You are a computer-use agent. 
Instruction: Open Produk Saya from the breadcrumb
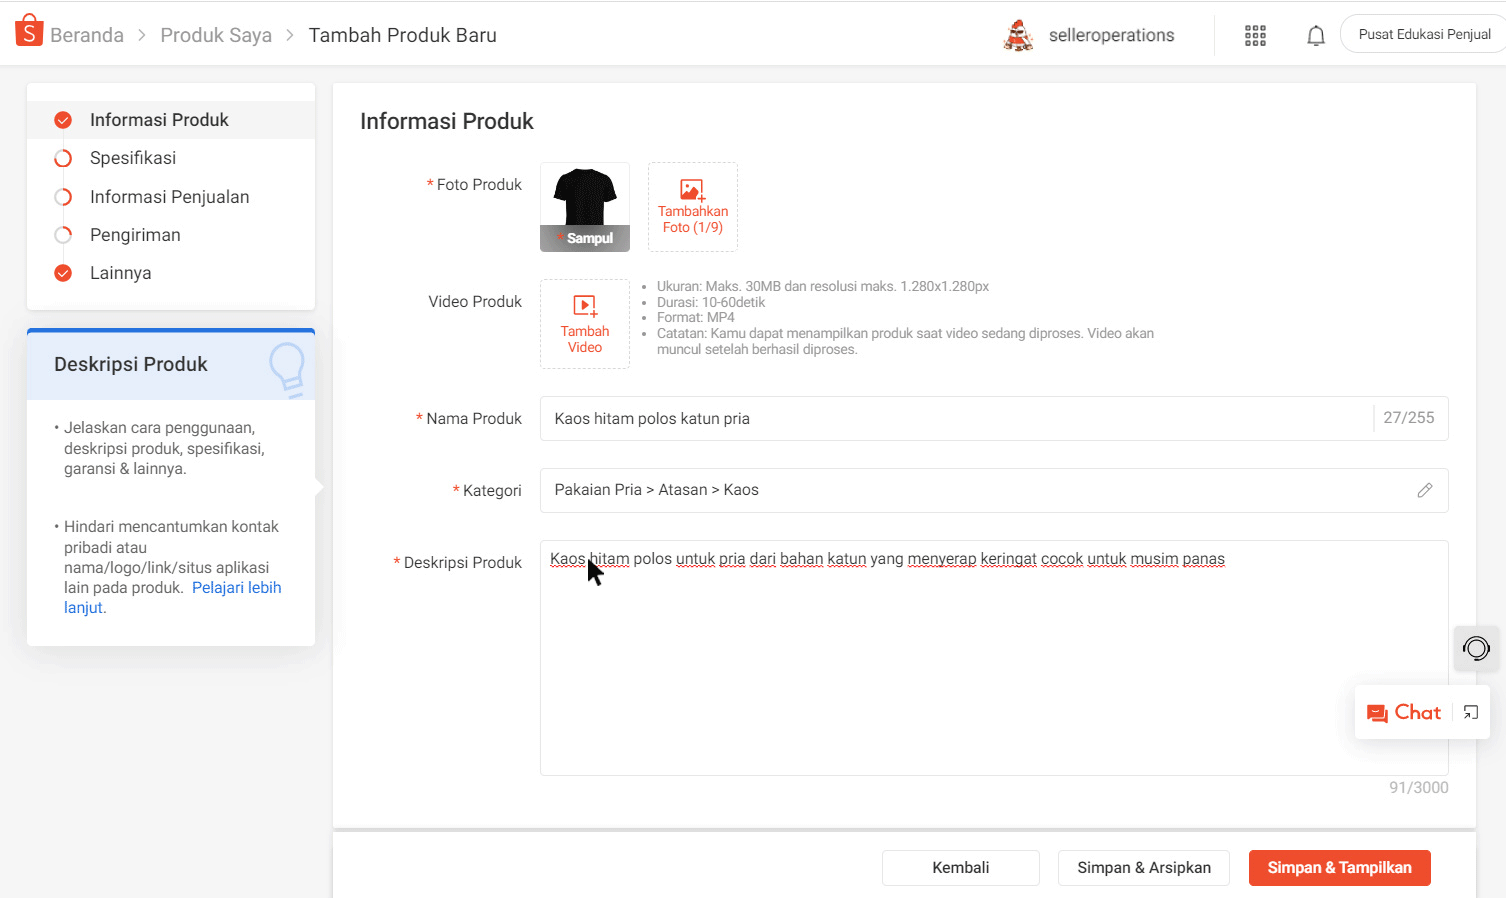point(216,34)
